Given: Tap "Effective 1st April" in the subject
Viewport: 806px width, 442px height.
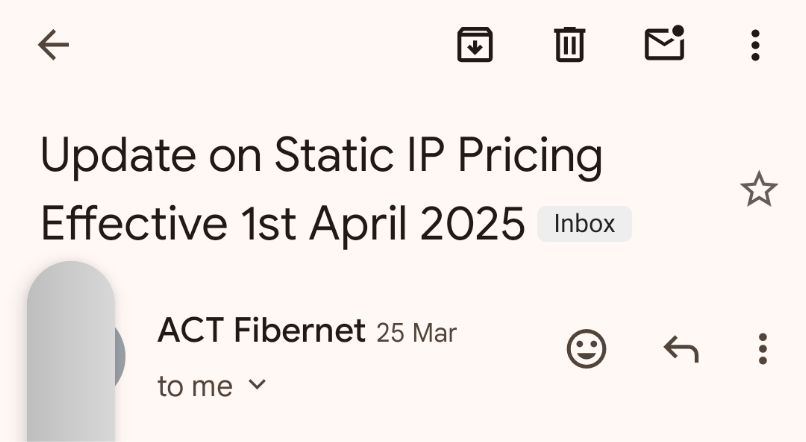Looking at the screenshot, I should tap(226, 224).
